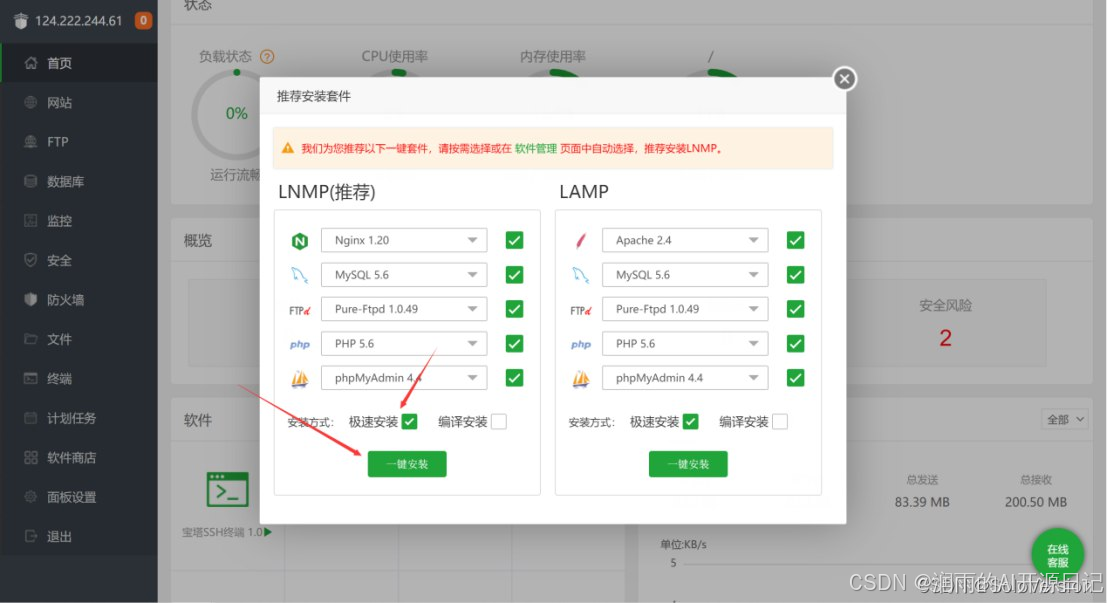This screenshot has height=603, width=1108.
Task: Select 退出 in sidebar
Action: pyautogui.click(x=79, y=537)
